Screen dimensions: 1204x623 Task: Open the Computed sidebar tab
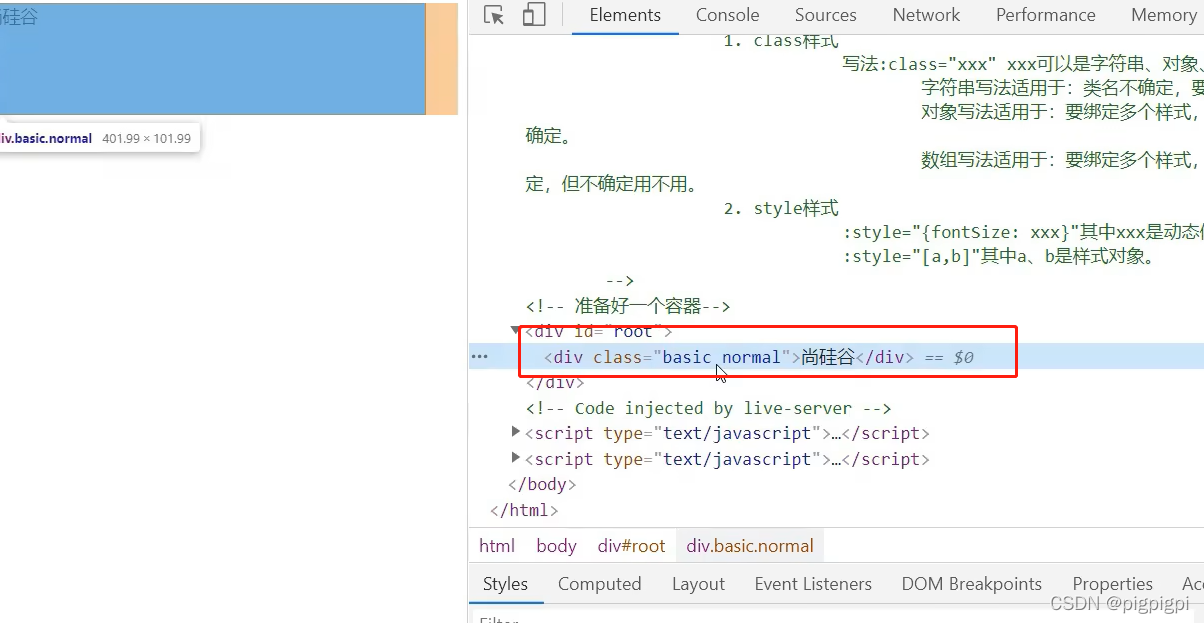[600, 584]
